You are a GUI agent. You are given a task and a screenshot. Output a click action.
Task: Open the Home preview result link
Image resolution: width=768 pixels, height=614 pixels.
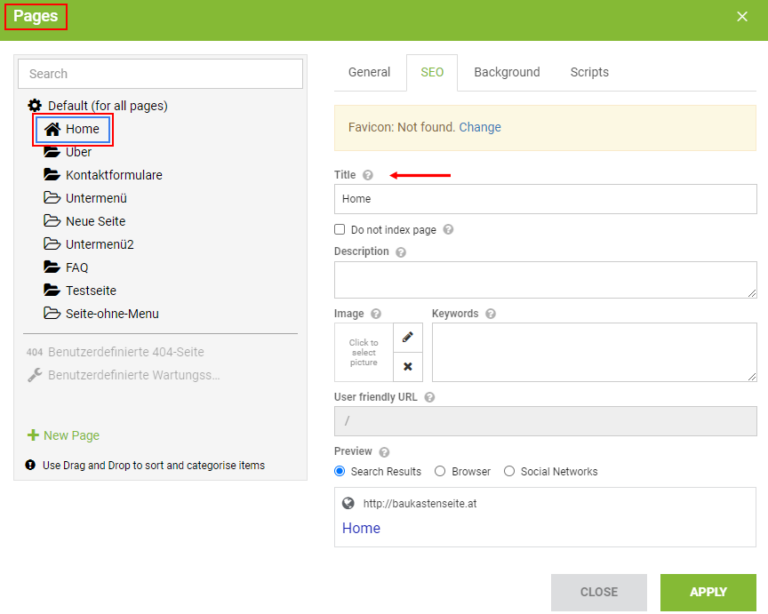361,528
